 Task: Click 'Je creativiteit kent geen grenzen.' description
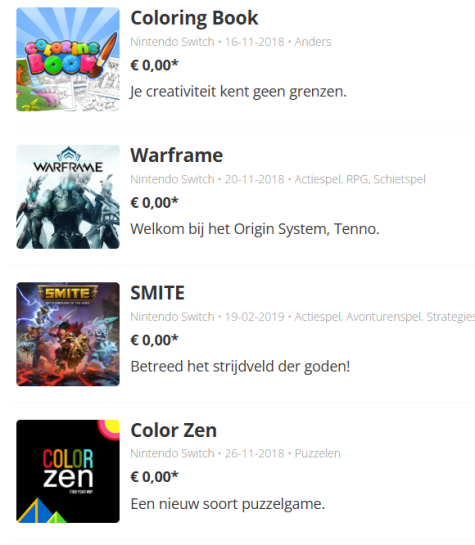click(x=238, y=92)
